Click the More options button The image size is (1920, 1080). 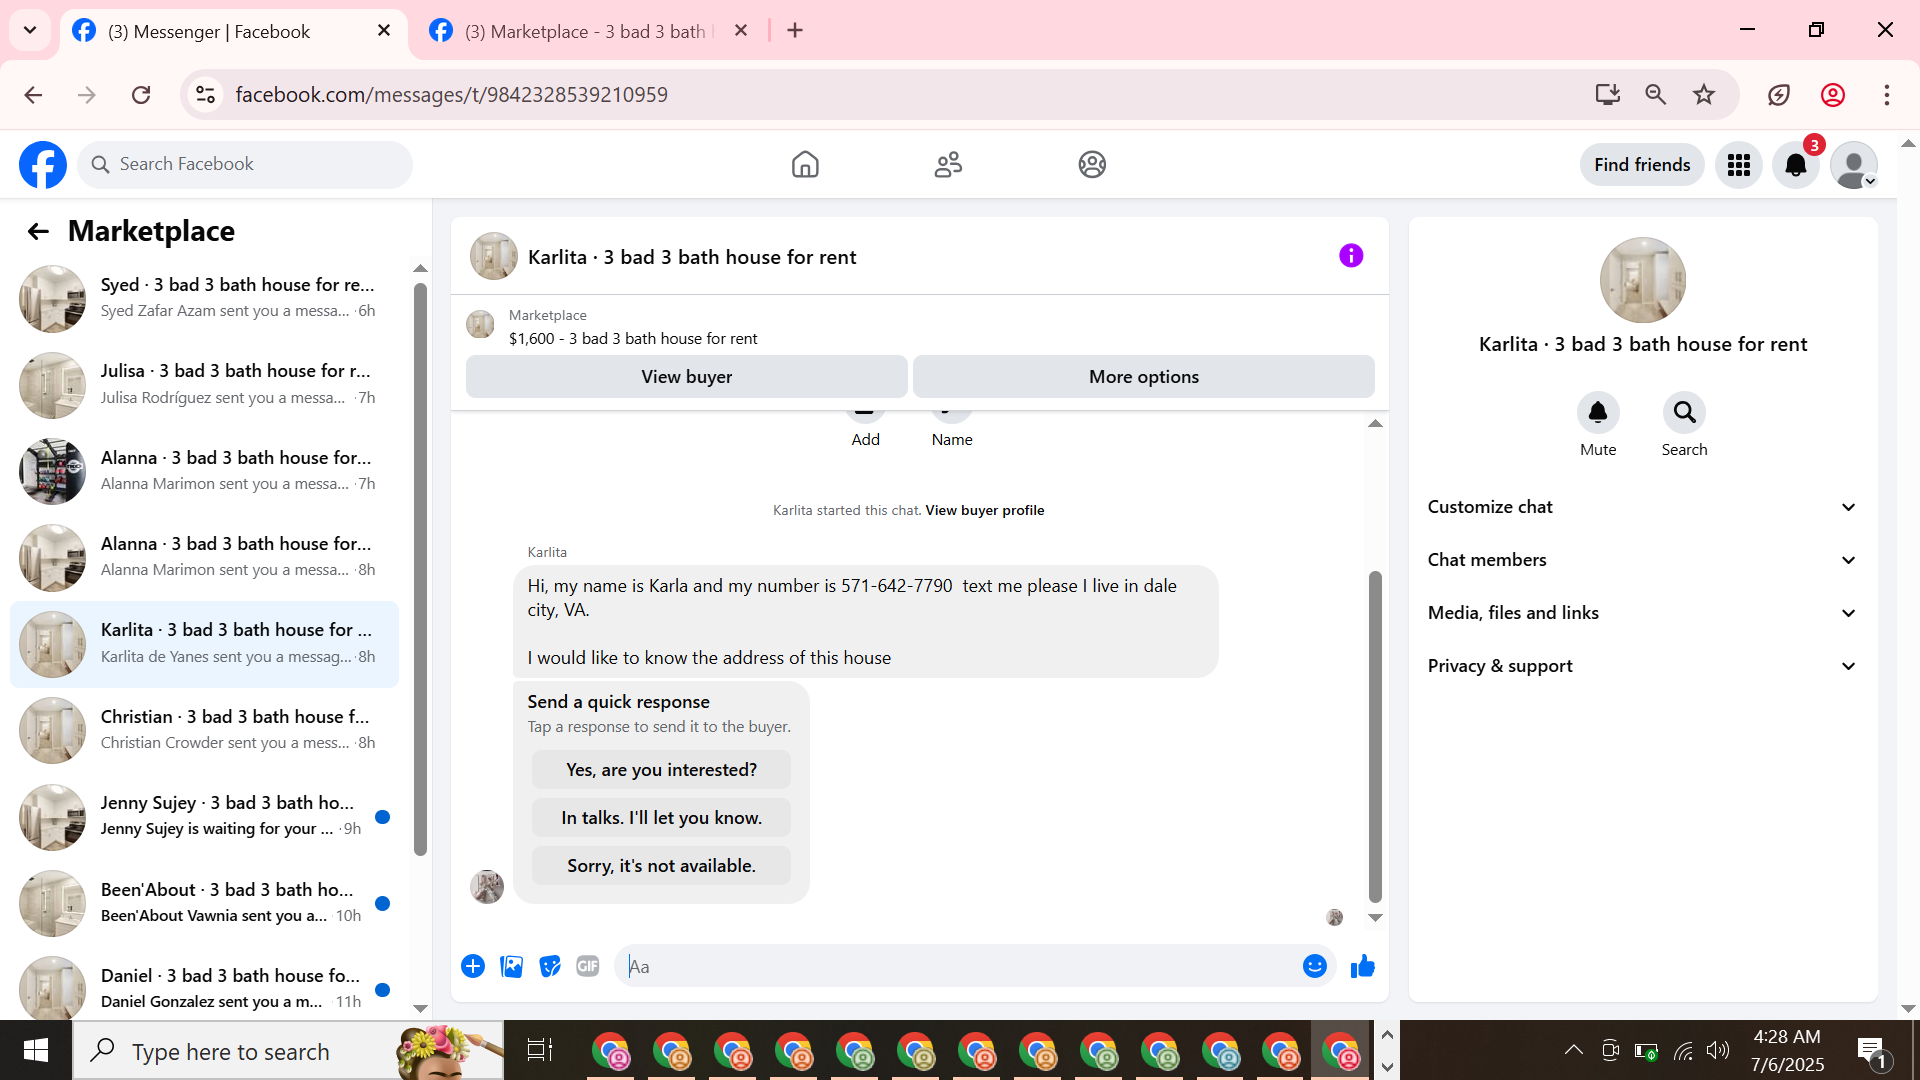1144,377
